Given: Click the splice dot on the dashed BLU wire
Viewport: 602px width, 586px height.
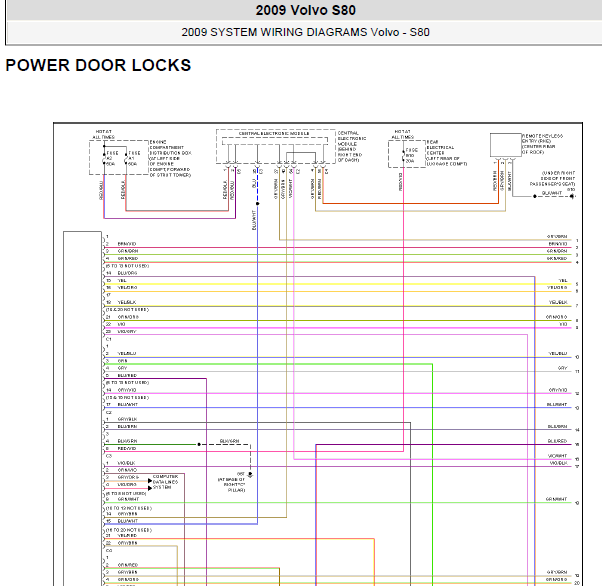Looking at the screenshot, I should 258,204.
